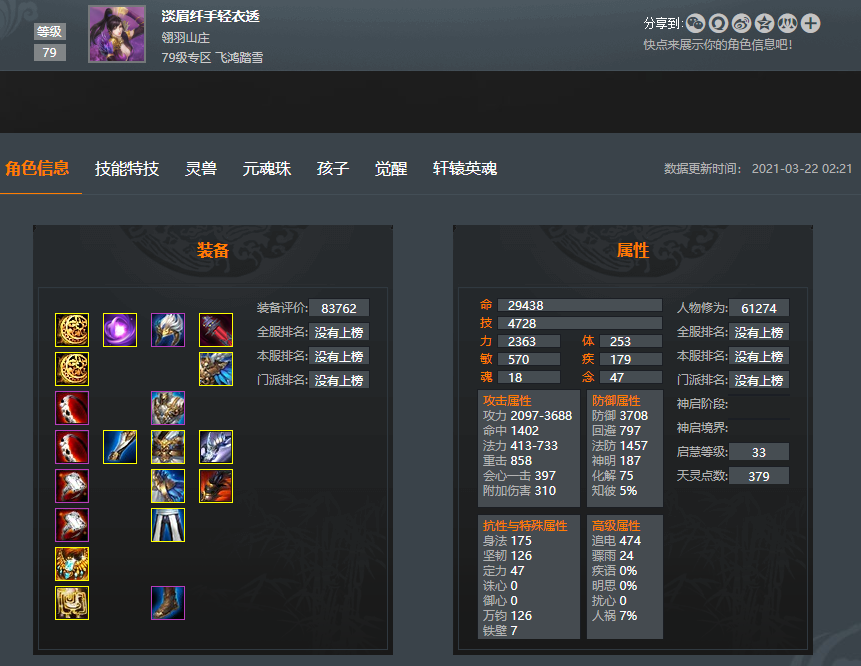Open the 孩子 tab
This screenshot has height=666, width=861.
(x=333, y=169)
